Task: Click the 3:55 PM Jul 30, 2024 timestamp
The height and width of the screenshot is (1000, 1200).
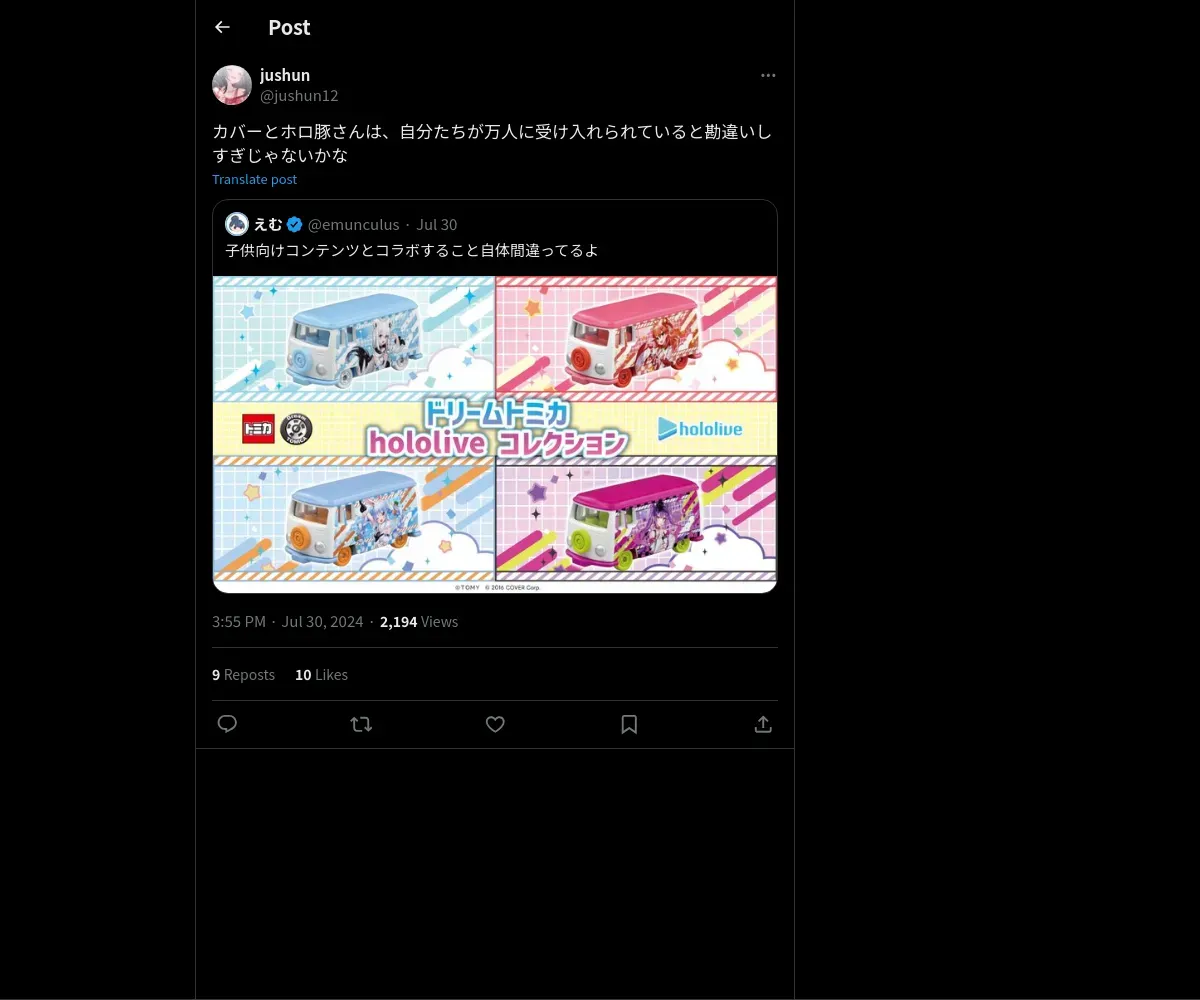Action: (x=288, y=622)
